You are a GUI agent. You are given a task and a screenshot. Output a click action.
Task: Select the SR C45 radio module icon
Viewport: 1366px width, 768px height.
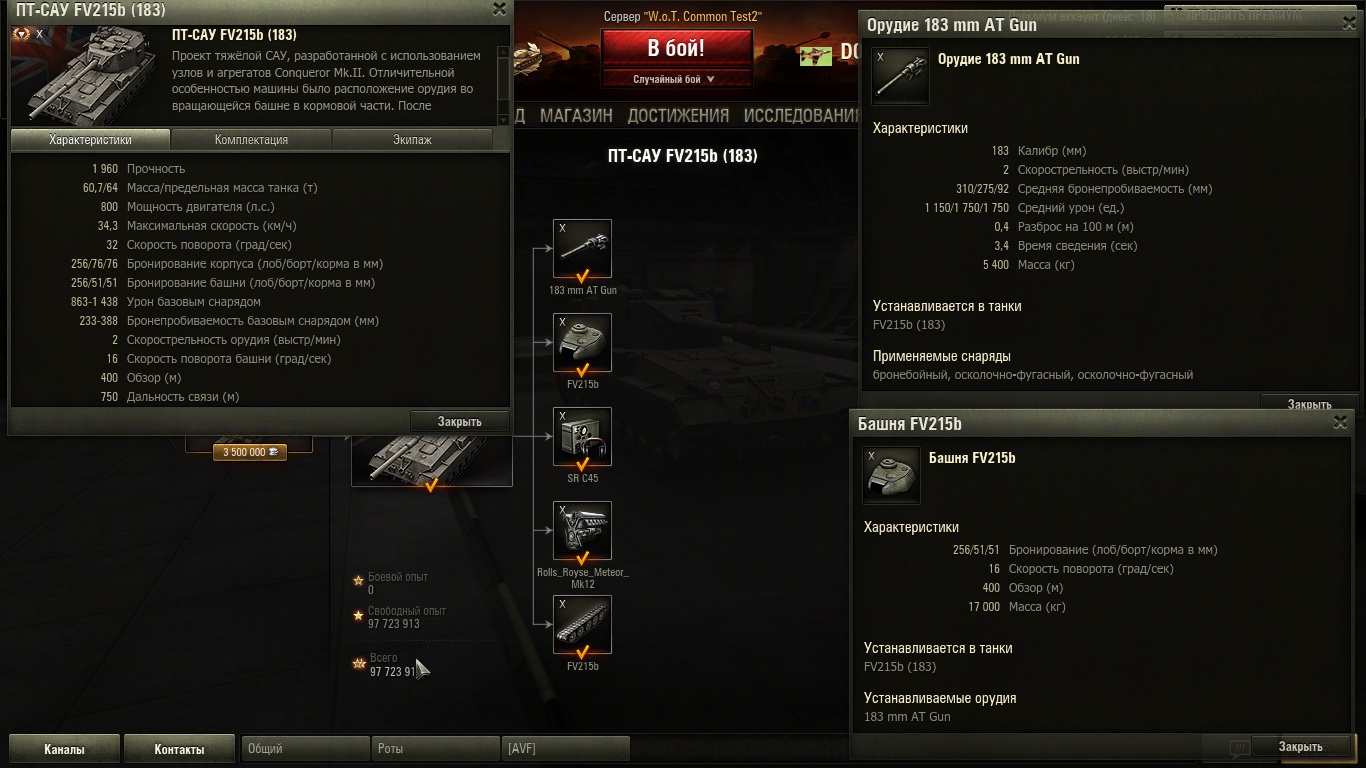click(582, 436)
